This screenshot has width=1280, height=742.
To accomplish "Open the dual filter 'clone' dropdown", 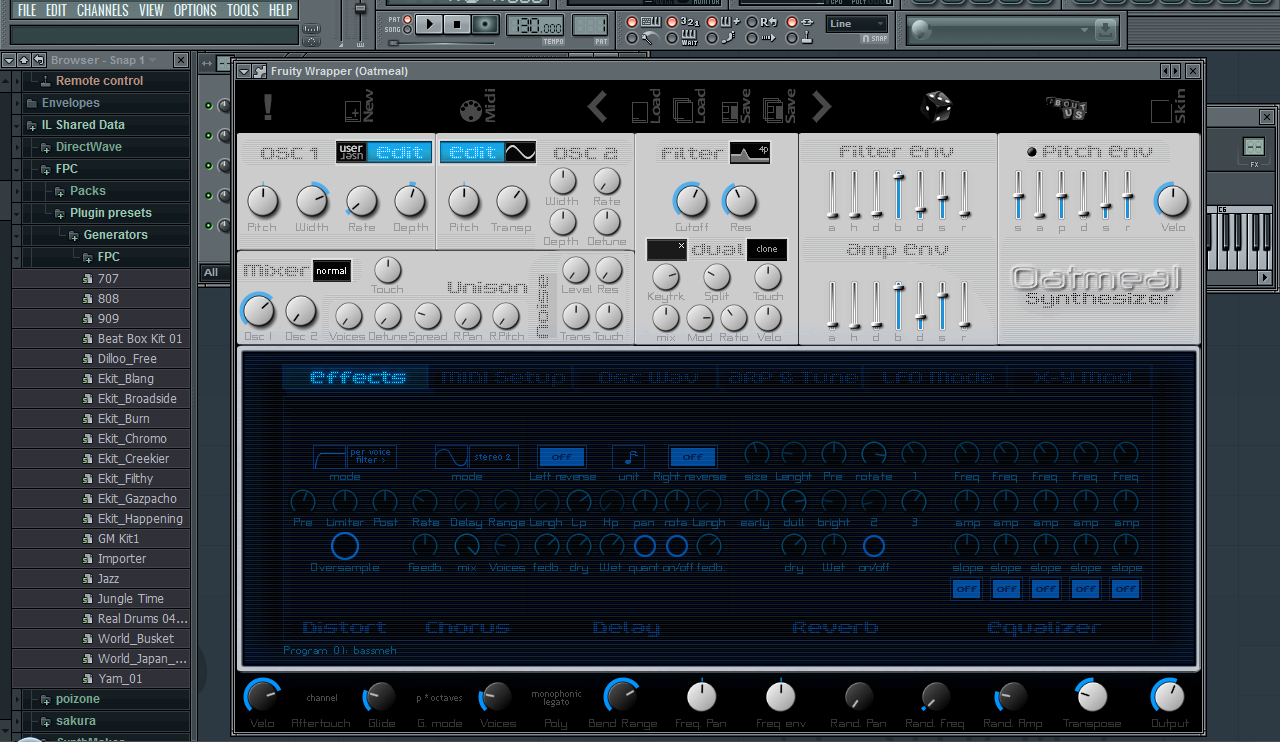I will 767,249.
